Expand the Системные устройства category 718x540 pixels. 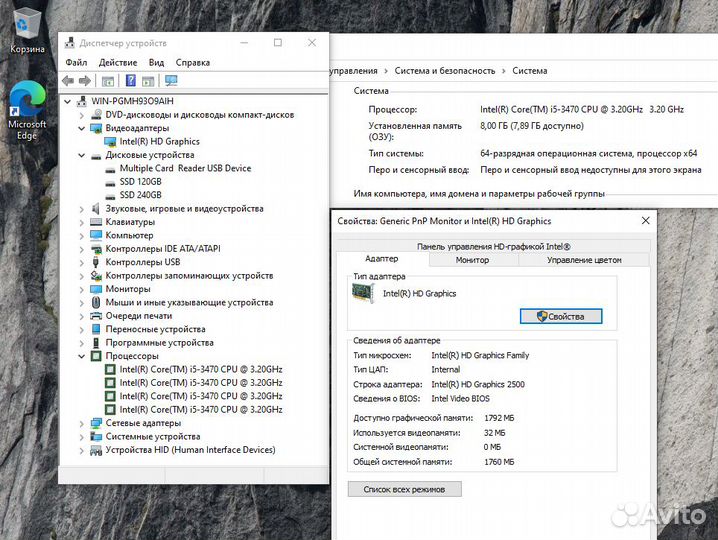point(82,437)
